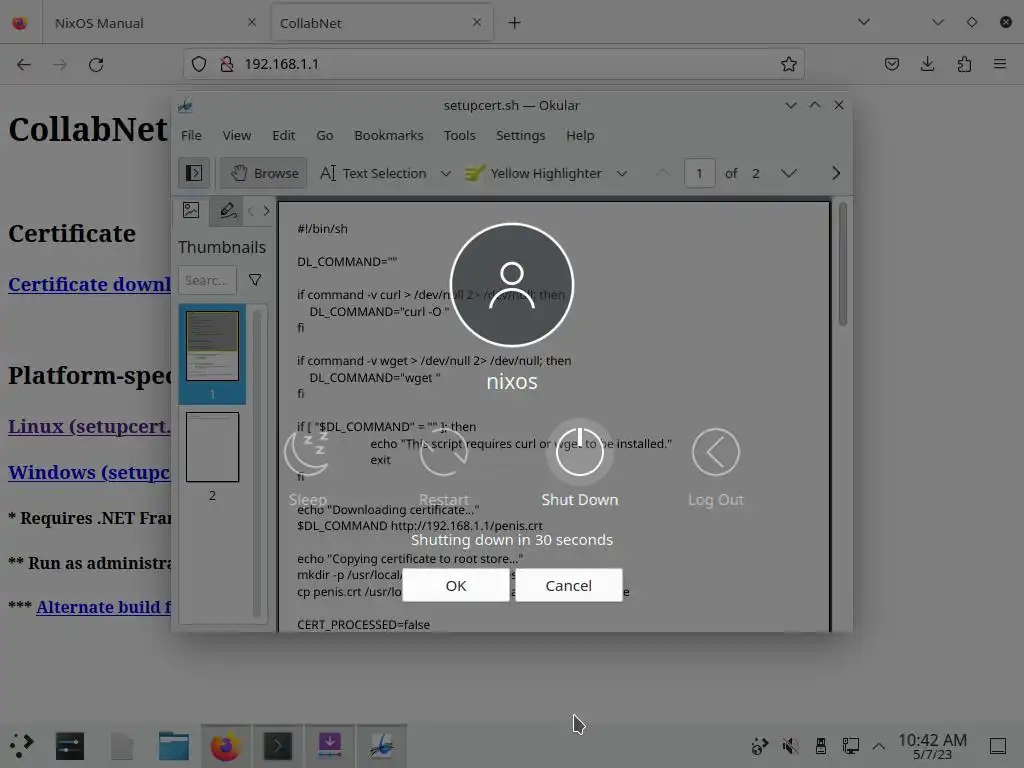Choose the Sleep power option

[308, 468]
